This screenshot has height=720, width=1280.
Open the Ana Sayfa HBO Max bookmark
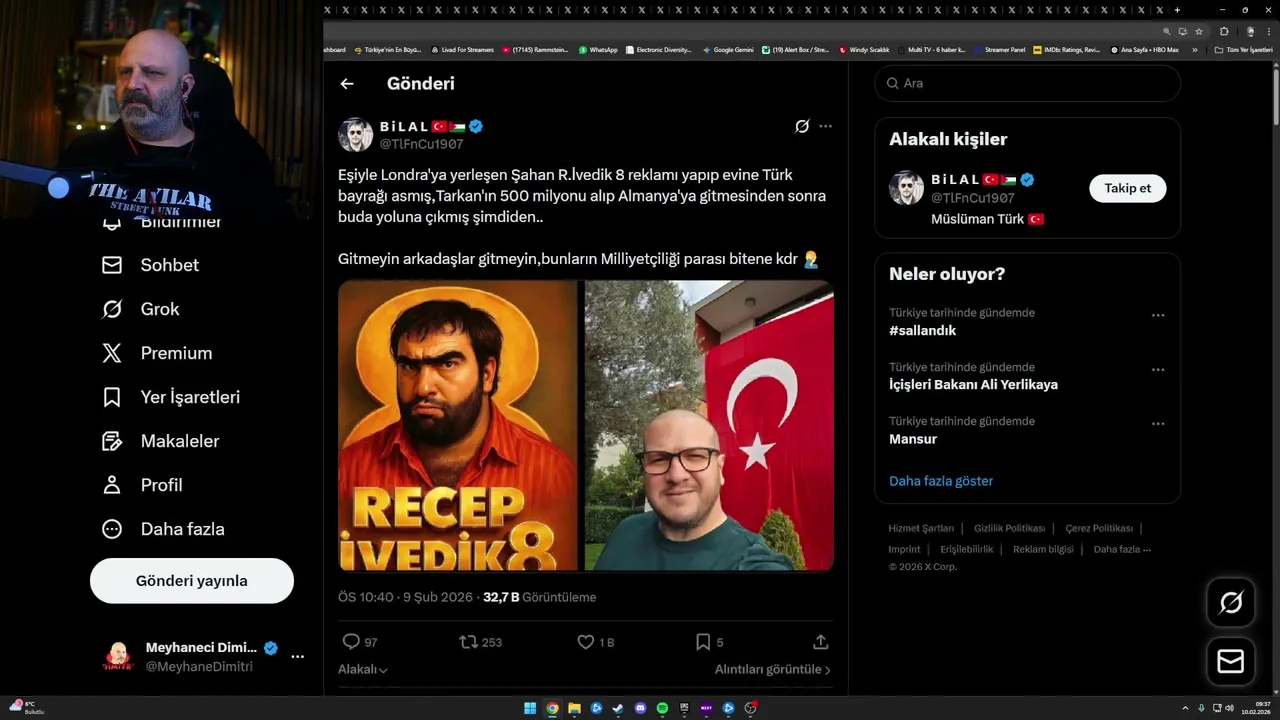(1144, 50)
